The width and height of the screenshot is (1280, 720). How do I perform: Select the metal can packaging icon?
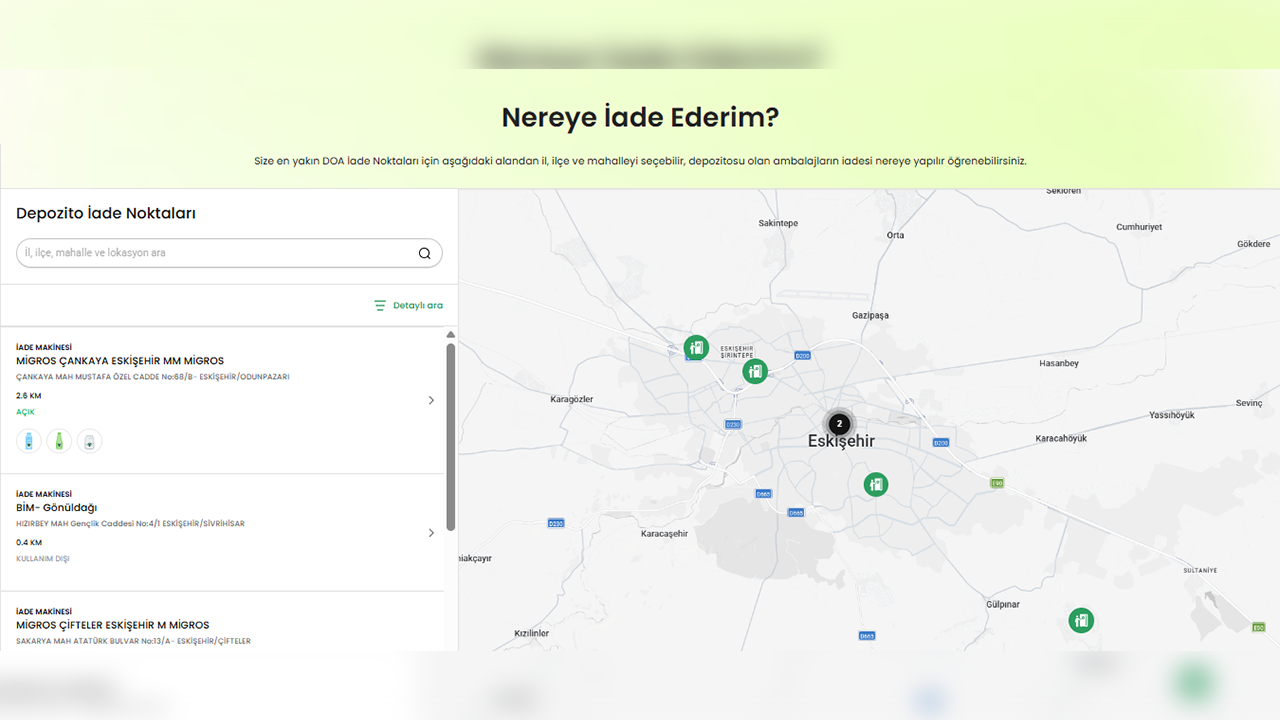pos(89,441)
